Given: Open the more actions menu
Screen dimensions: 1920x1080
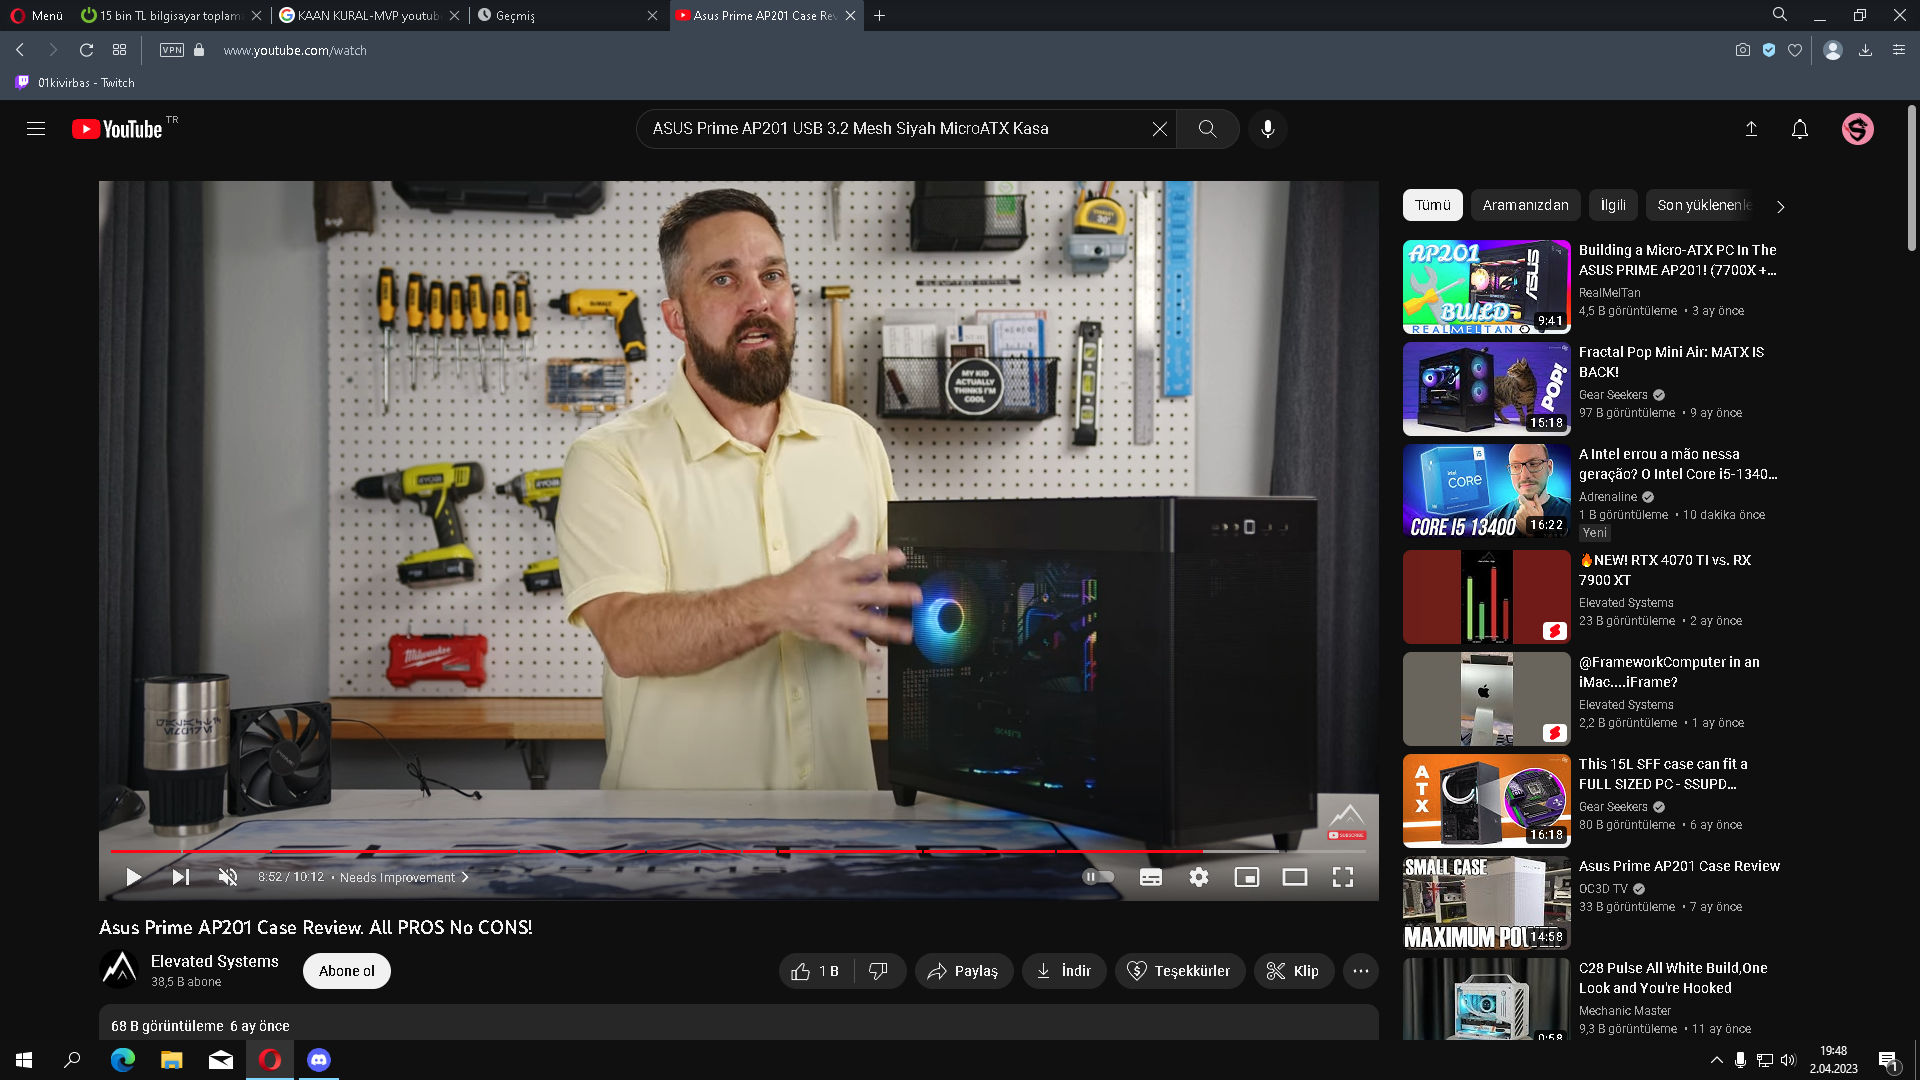Looking at the screenshot, I should click(x=1361, y=971).
